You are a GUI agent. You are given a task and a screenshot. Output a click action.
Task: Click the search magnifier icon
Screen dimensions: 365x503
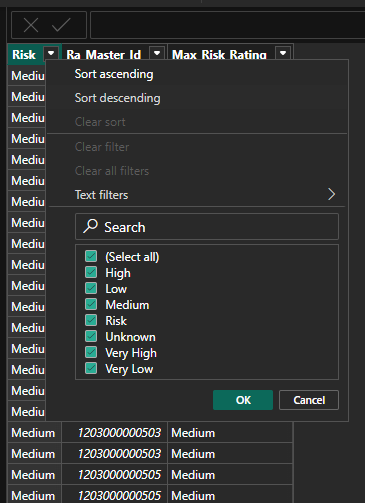90,226
